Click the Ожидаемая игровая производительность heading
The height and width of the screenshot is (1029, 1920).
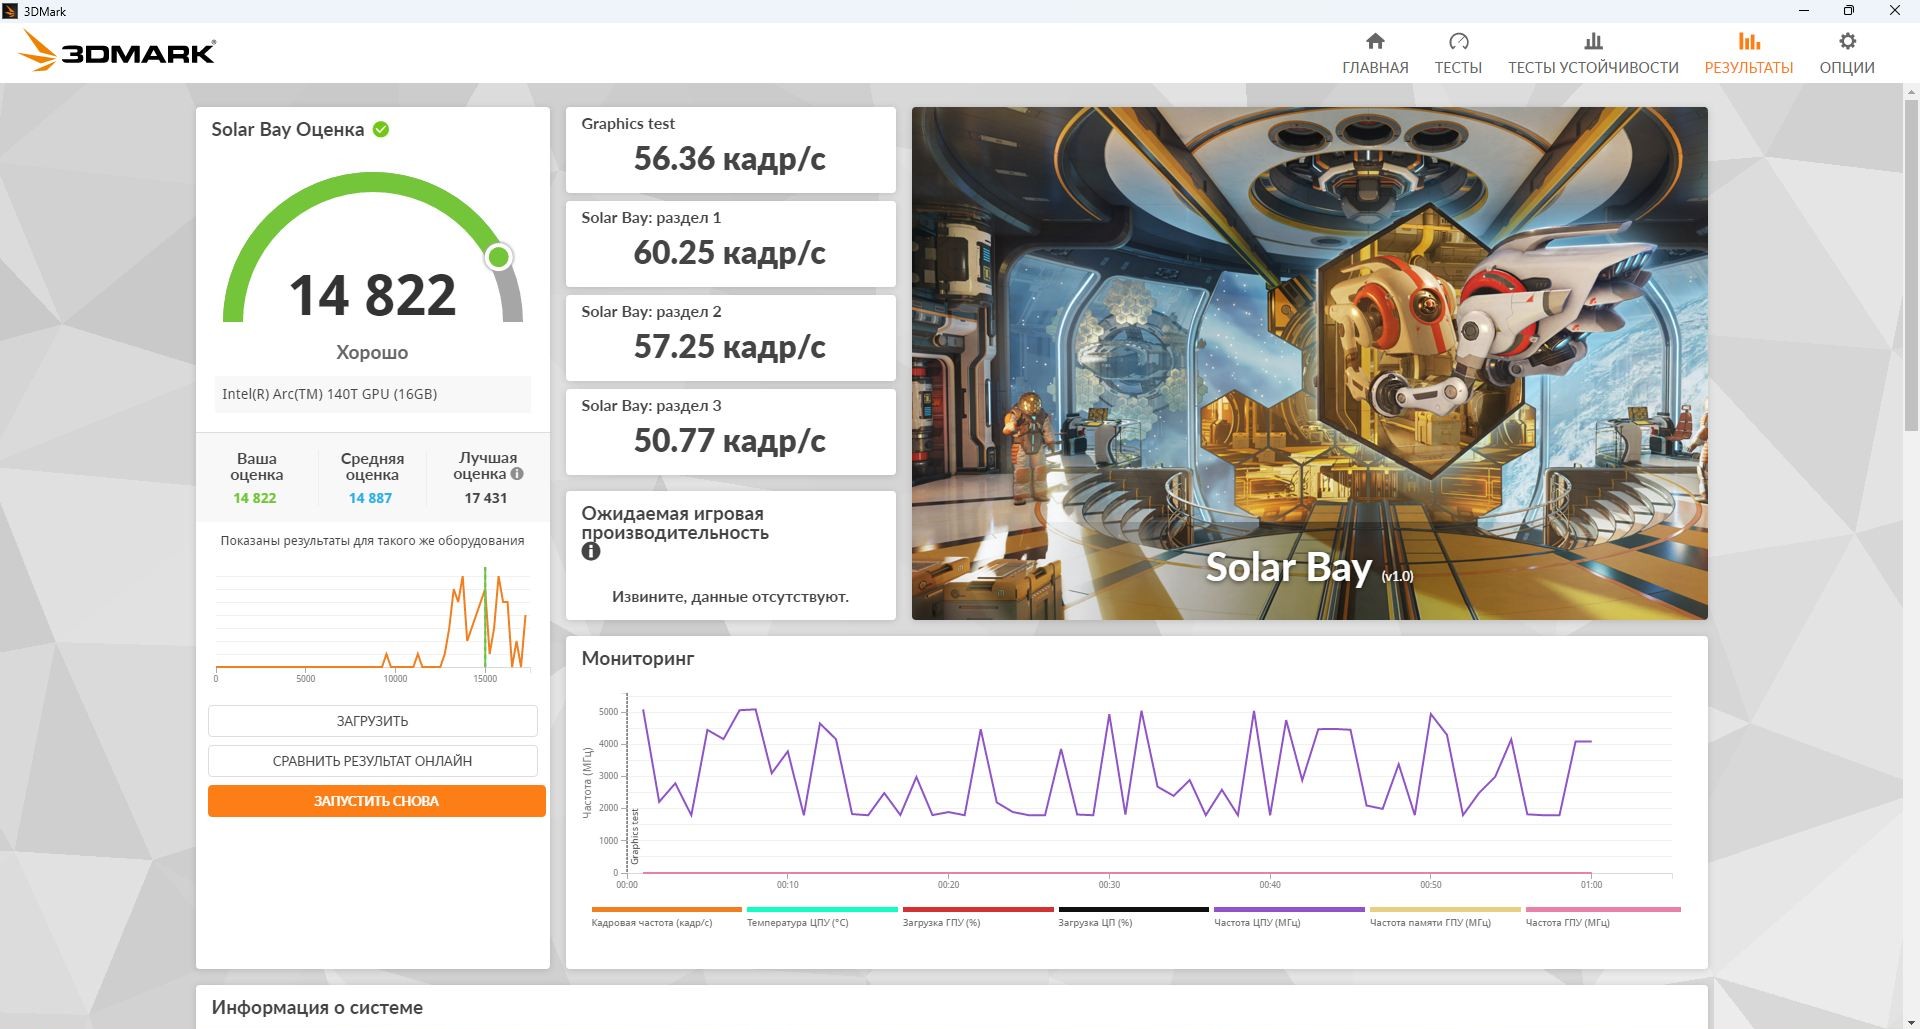coord(675,523)
